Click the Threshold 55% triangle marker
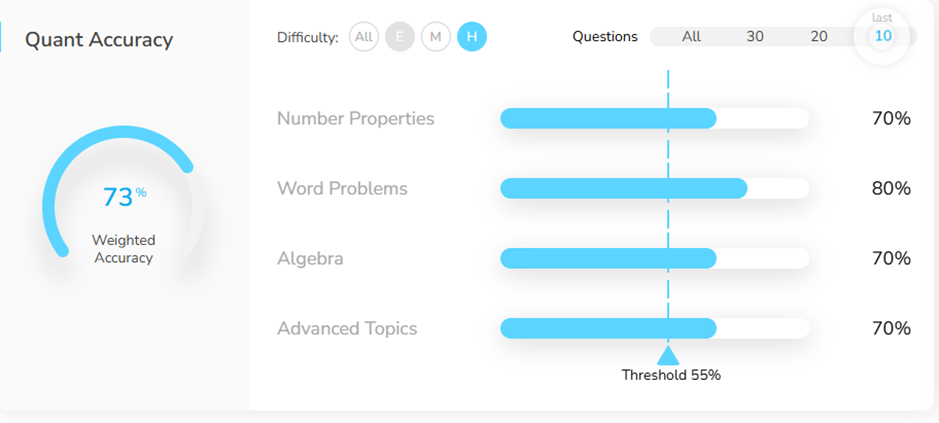Viewport: 939px width, 423px height. [668, 355]
